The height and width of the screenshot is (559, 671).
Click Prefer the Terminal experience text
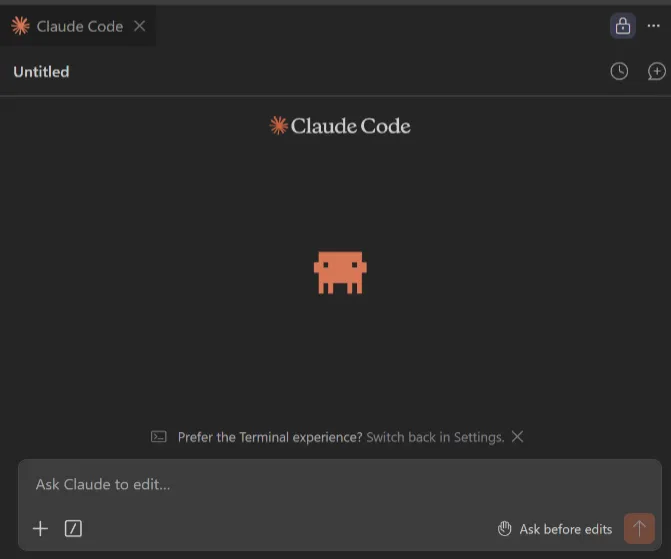pos(270,437)
